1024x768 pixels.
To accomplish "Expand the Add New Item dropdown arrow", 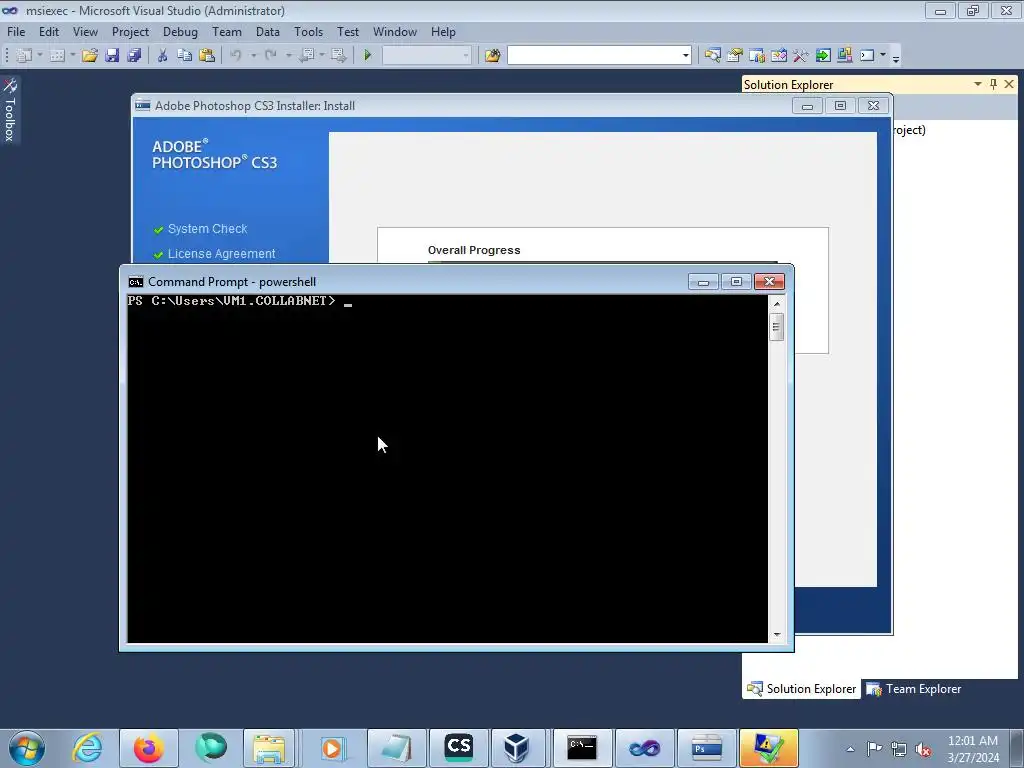I will tap(72, 56).
